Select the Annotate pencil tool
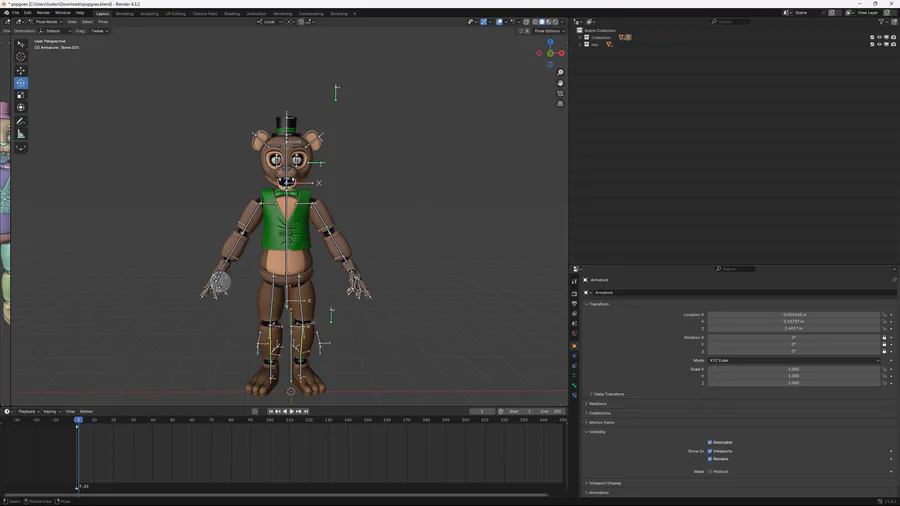 (21, 121)
